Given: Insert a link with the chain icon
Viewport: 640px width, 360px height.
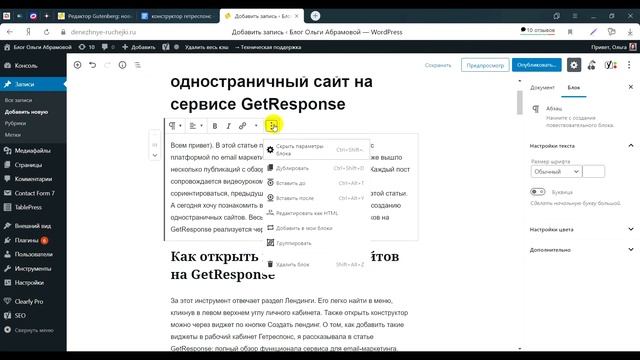Looking at the screenshot, I should [x=242, y=126].
